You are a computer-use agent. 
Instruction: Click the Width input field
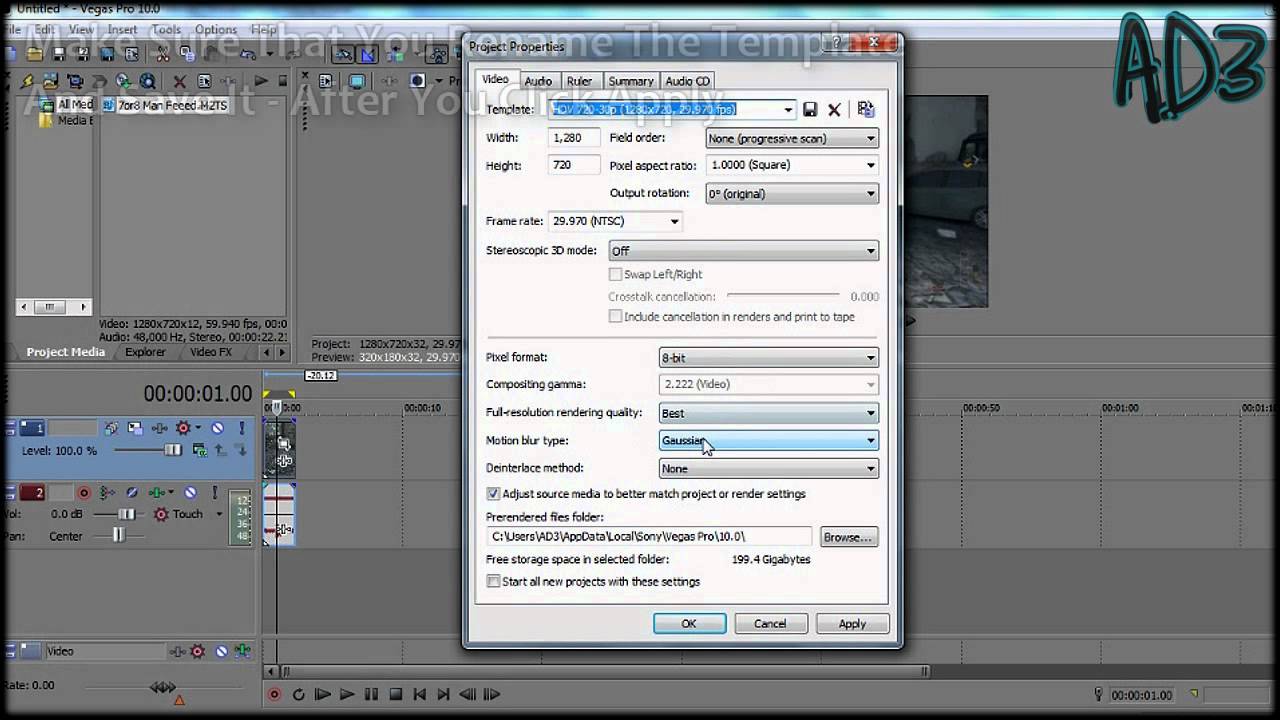click(574, 138)
